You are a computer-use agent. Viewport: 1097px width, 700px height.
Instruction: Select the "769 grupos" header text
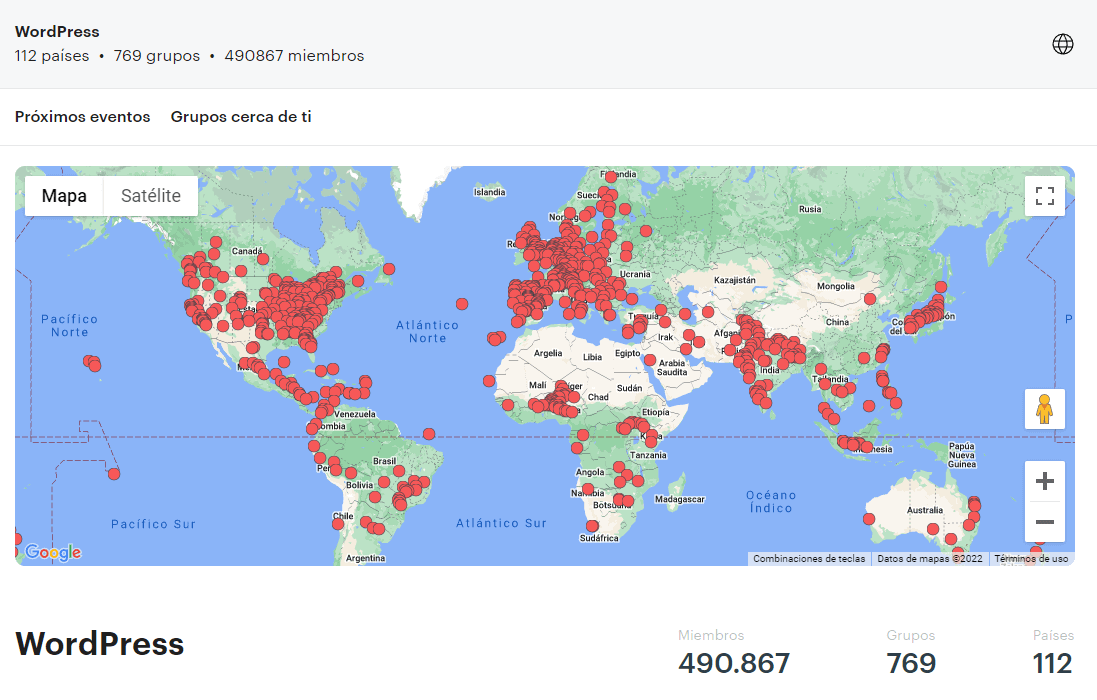157,56
